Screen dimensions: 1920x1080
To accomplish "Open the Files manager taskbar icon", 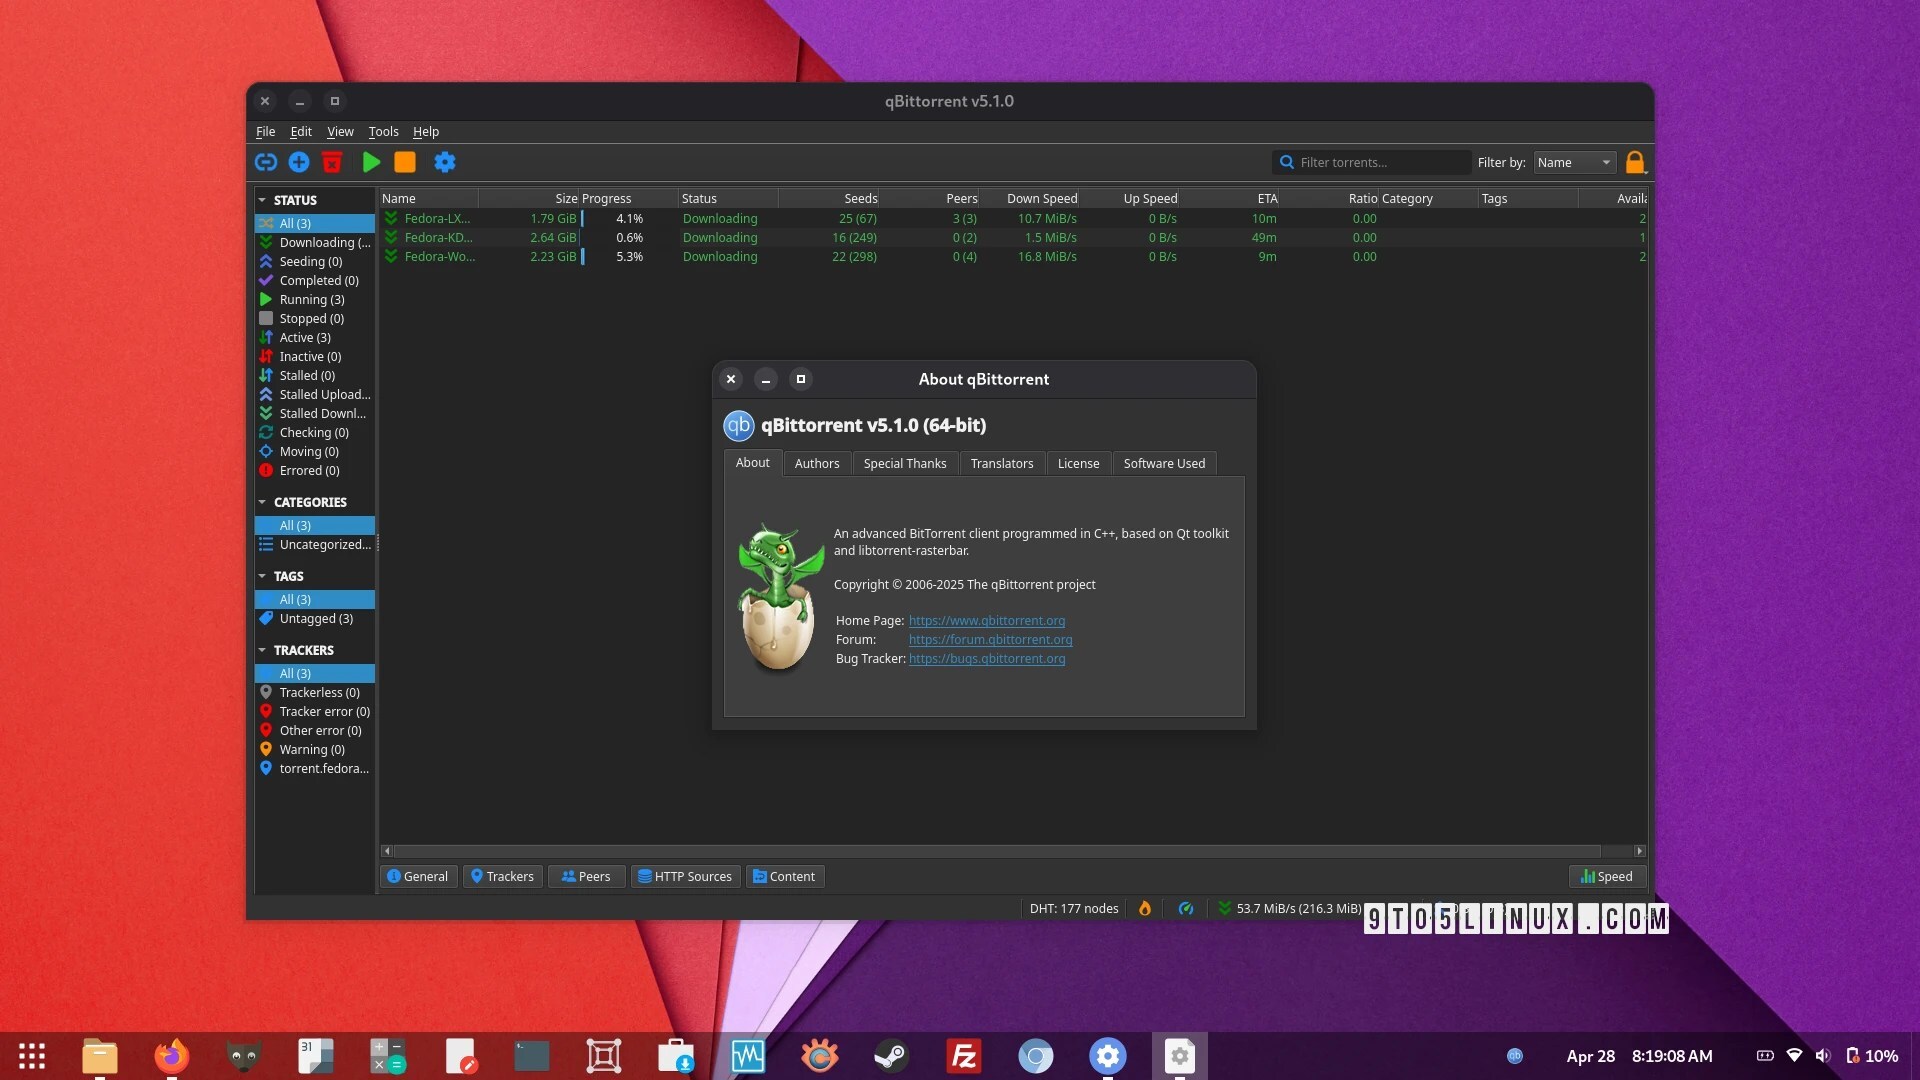I will pos(100,1056).
